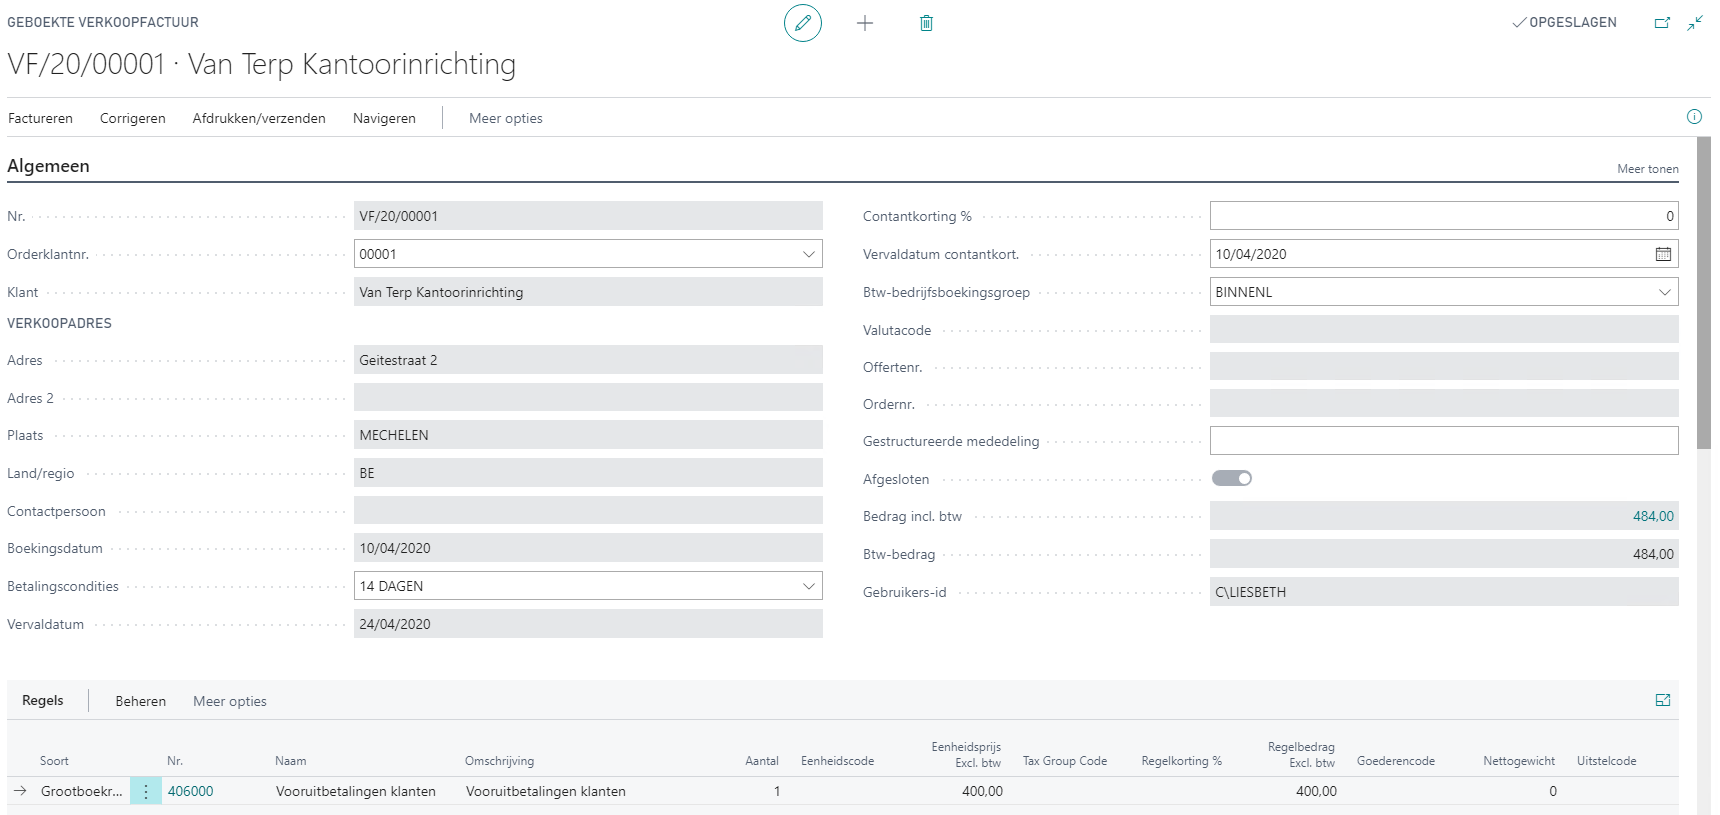Maximize the Regels section icon
1720x815 pixels.
coord(1663,701)
